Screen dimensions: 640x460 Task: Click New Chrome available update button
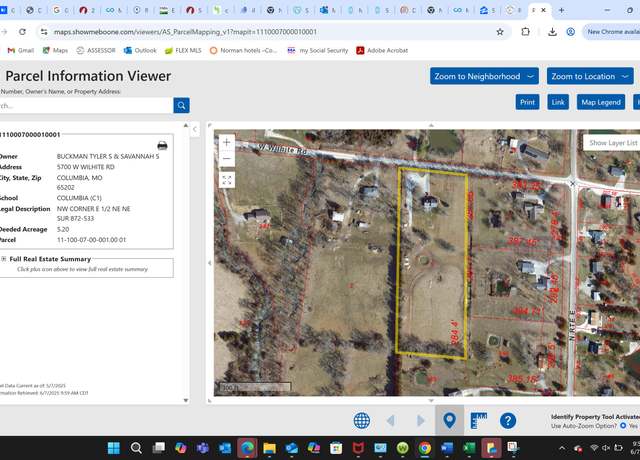613,32
